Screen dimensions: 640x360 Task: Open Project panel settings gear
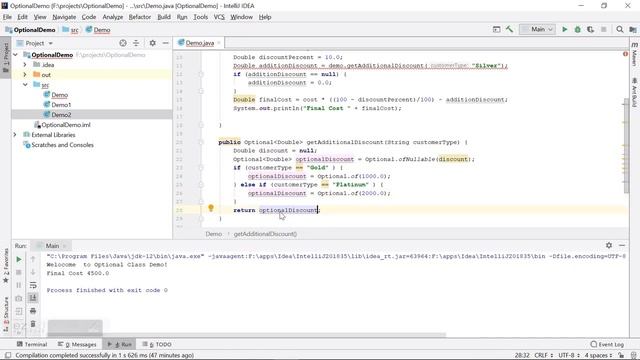pos(152,43)
